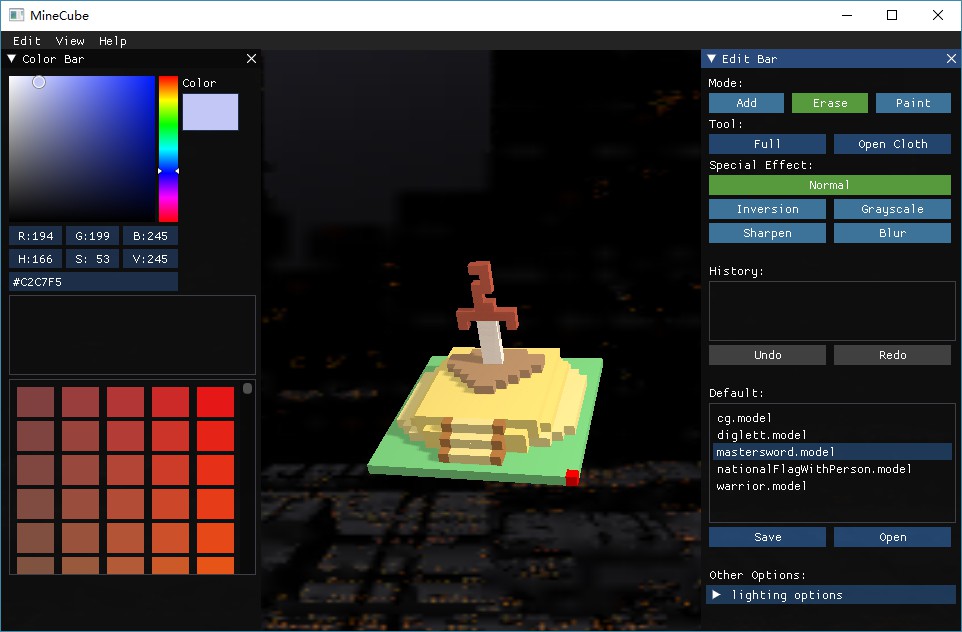Select the Full tool

pos(767,144)
